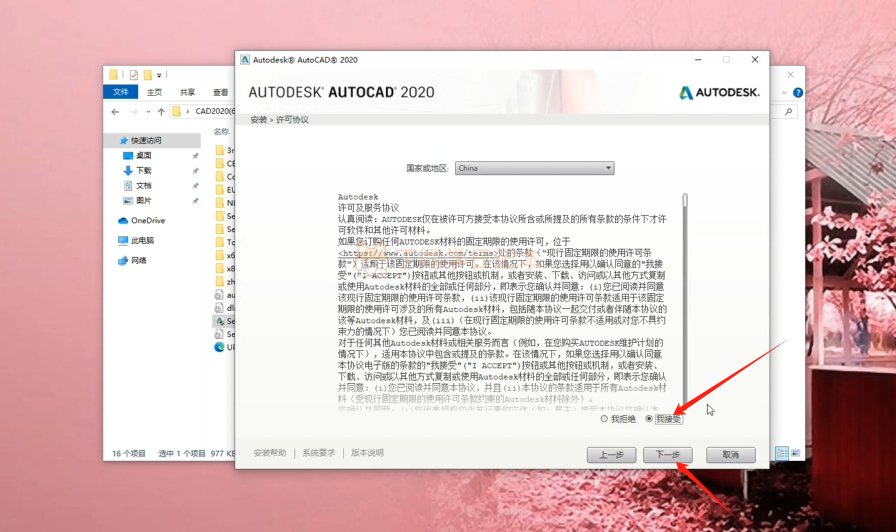The height and width of the screenshot is (532, 896).
Task: Switch Explorer to details view icon
Action: pyautogui.click(x=781, y=453)
